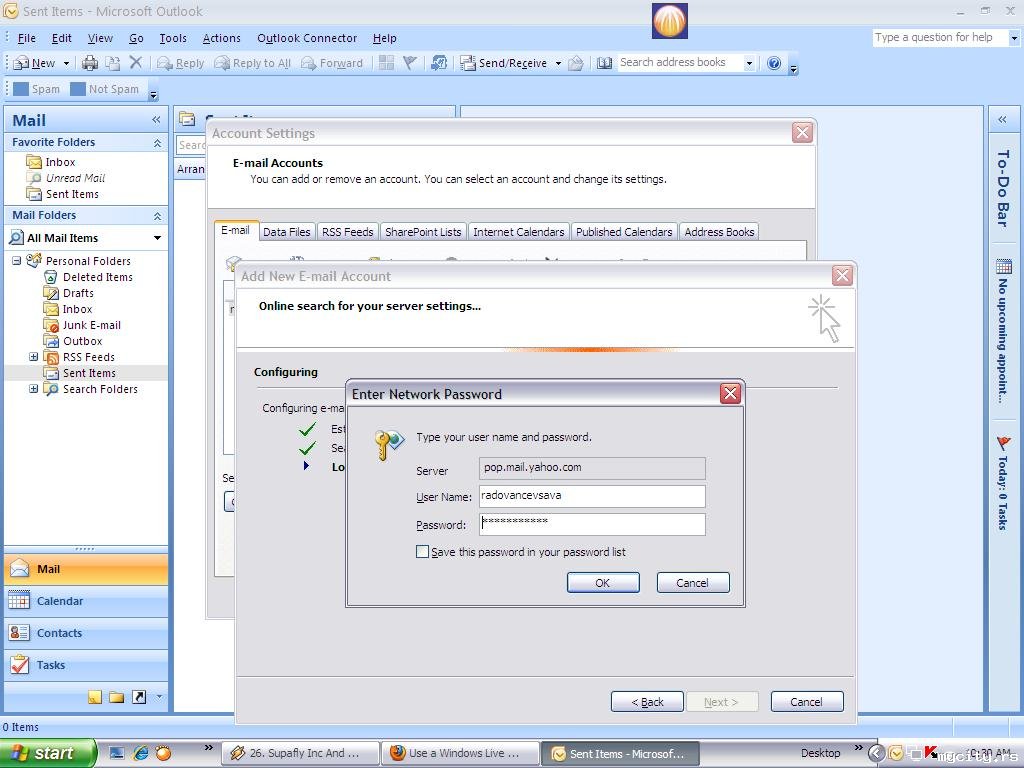Switch to Firefox Windows Live taskbar item
Image resolution: width=1024 pixels, height=768 pixels.
point(460,754)
